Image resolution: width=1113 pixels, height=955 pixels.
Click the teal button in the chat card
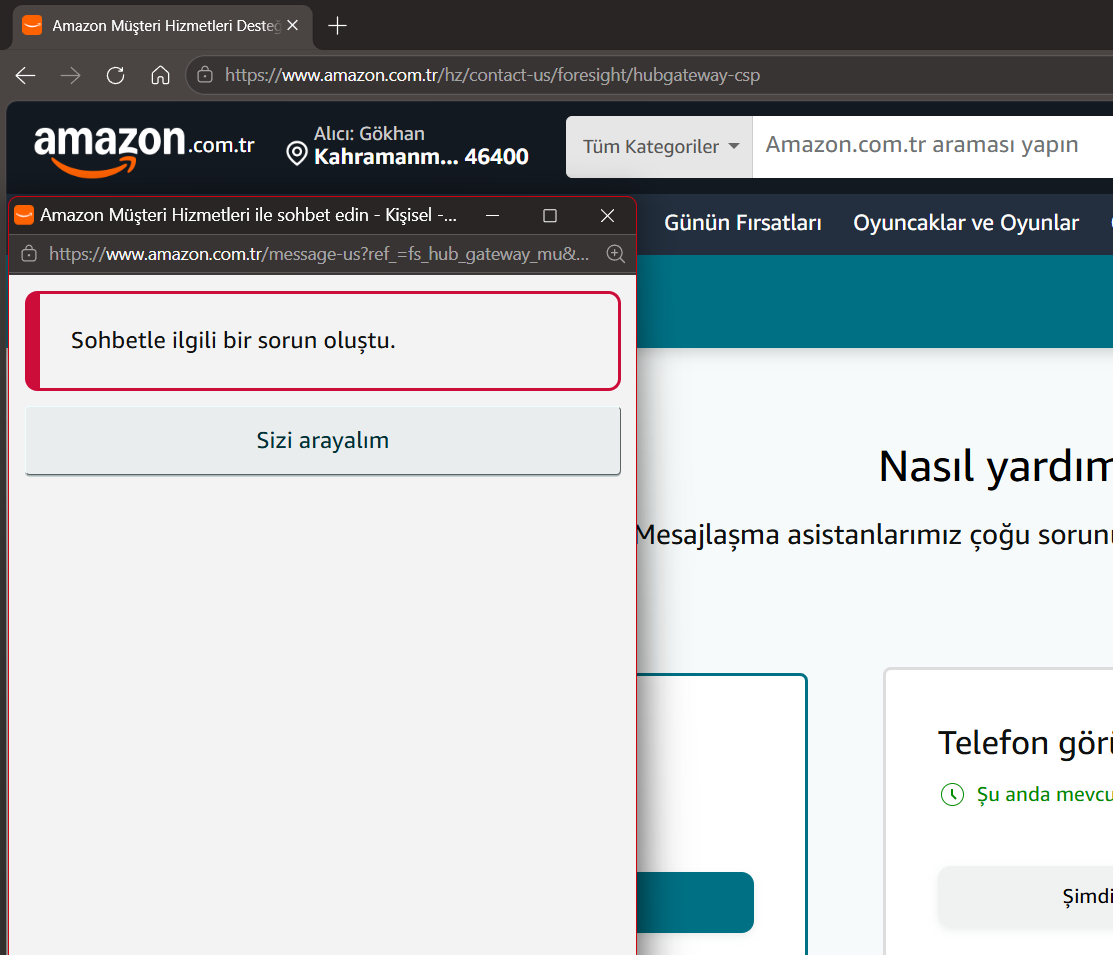695,902
